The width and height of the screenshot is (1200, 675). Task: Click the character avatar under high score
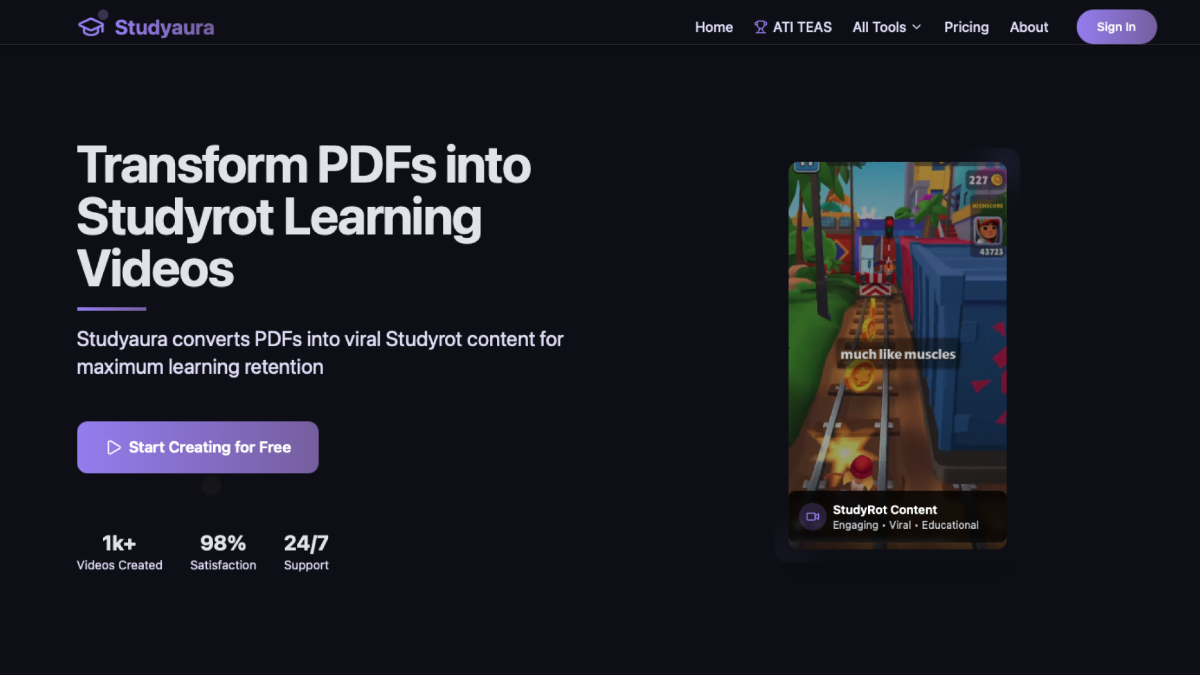(987, 230)
